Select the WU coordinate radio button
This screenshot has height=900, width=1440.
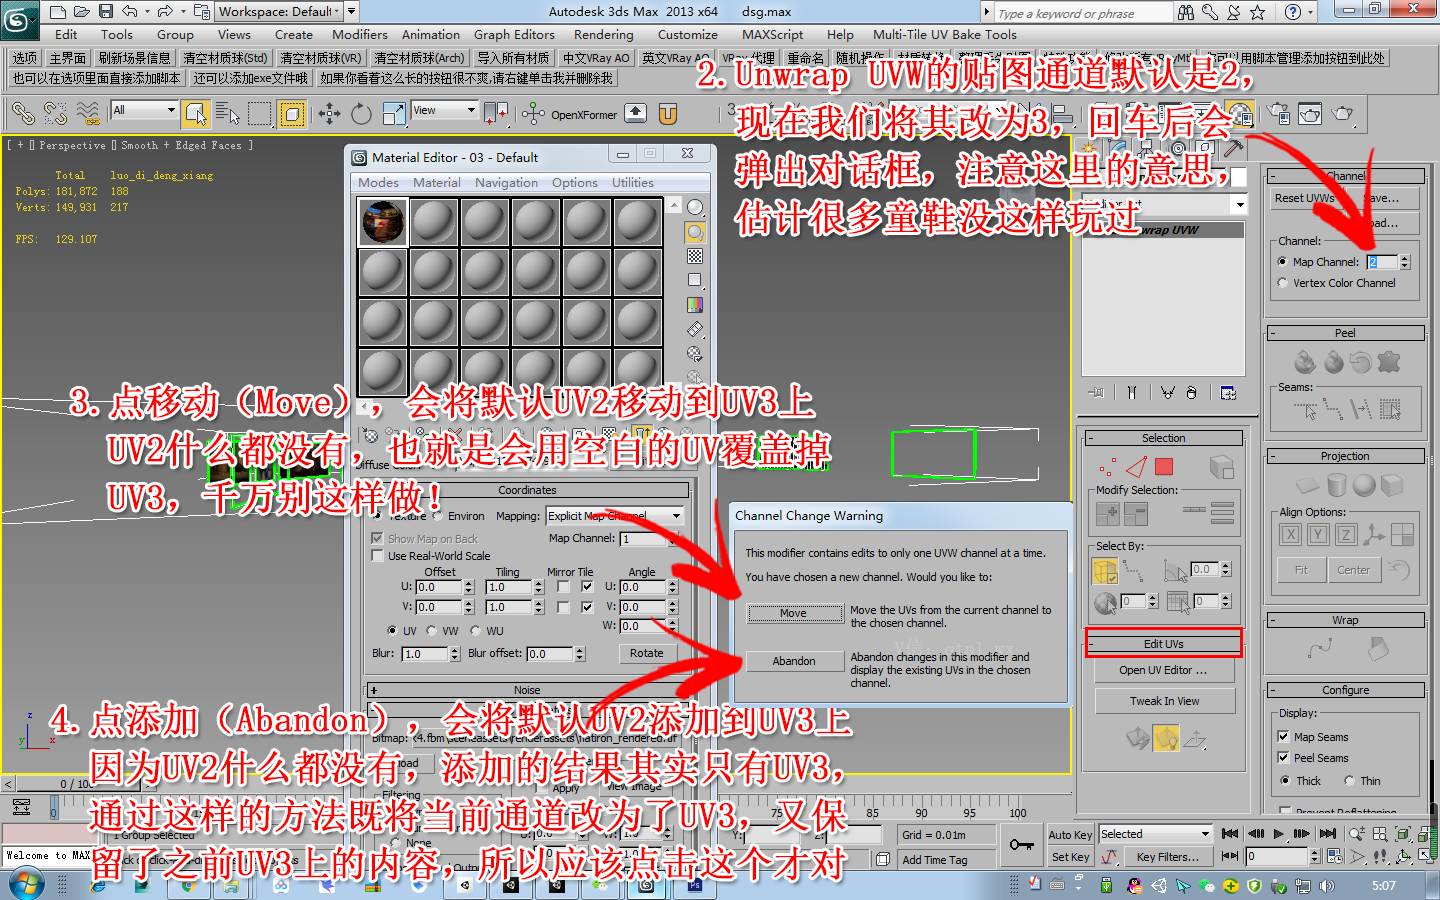point(475,631)
